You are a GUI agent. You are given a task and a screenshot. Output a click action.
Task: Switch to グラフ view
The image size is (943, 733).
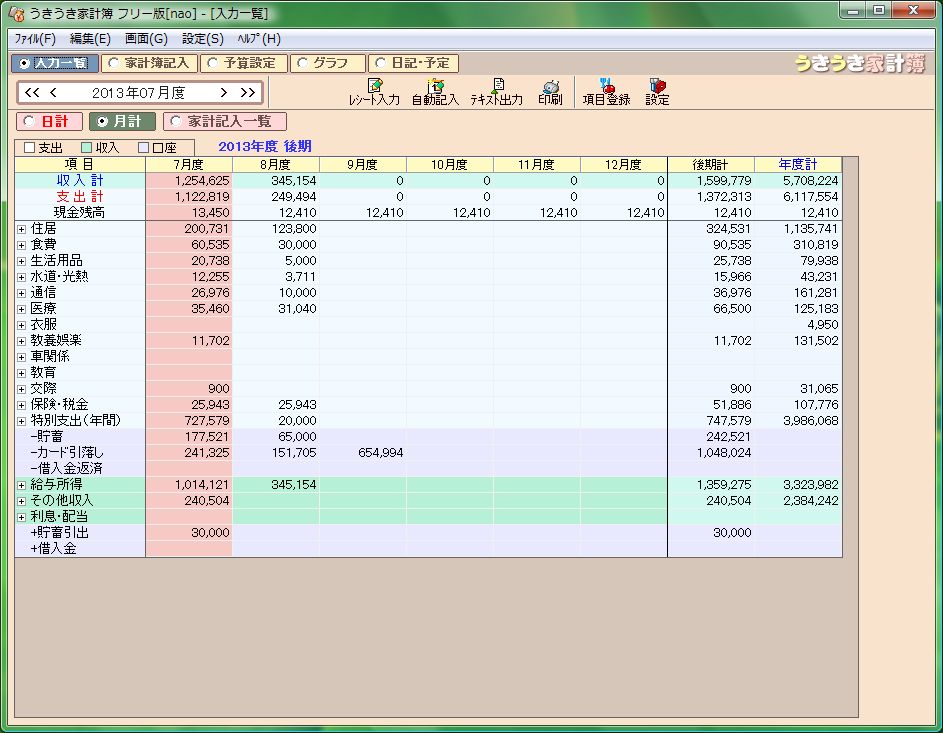tap(328, 63)
